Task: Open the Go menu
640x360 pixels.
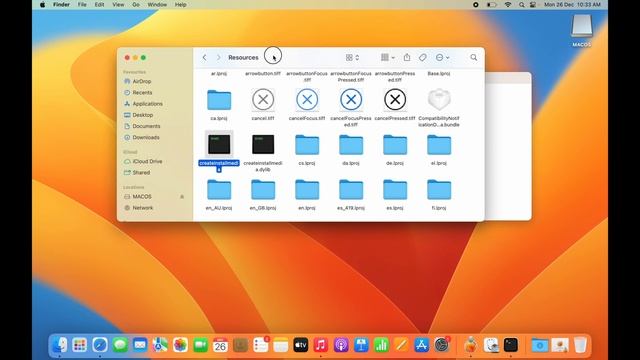Action: (x=136, y=4)
